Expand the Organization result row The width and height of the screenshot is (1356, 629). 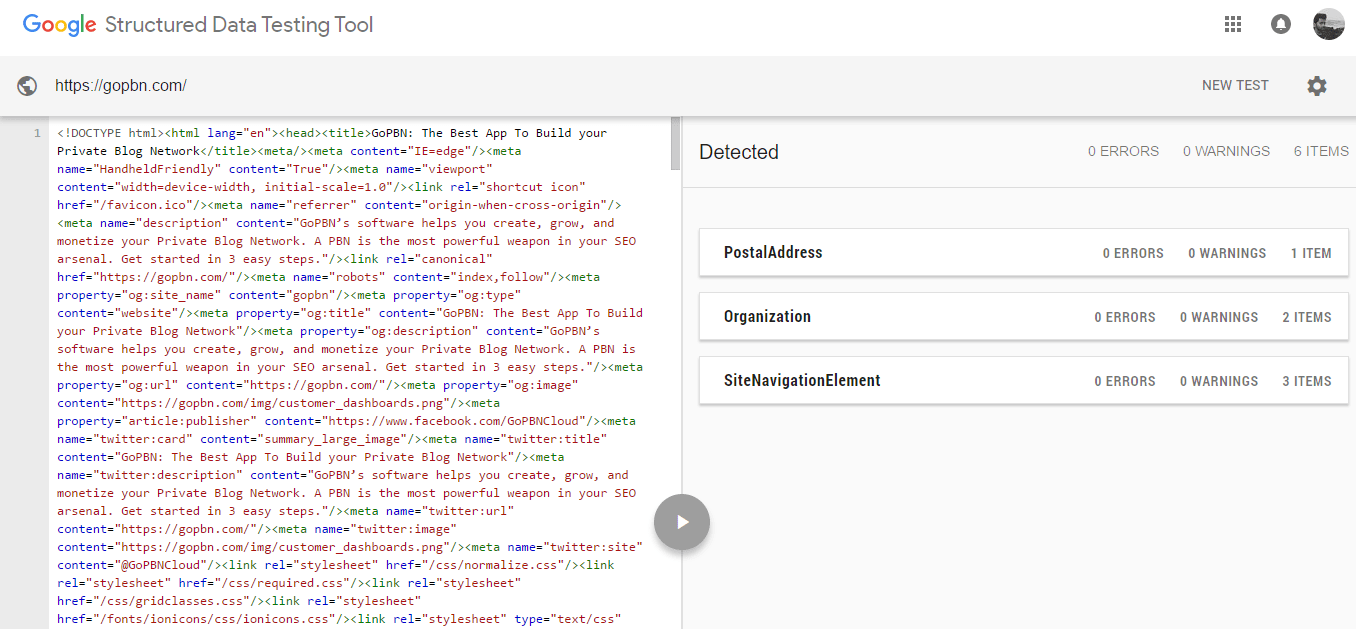(x=1024, y=317)
